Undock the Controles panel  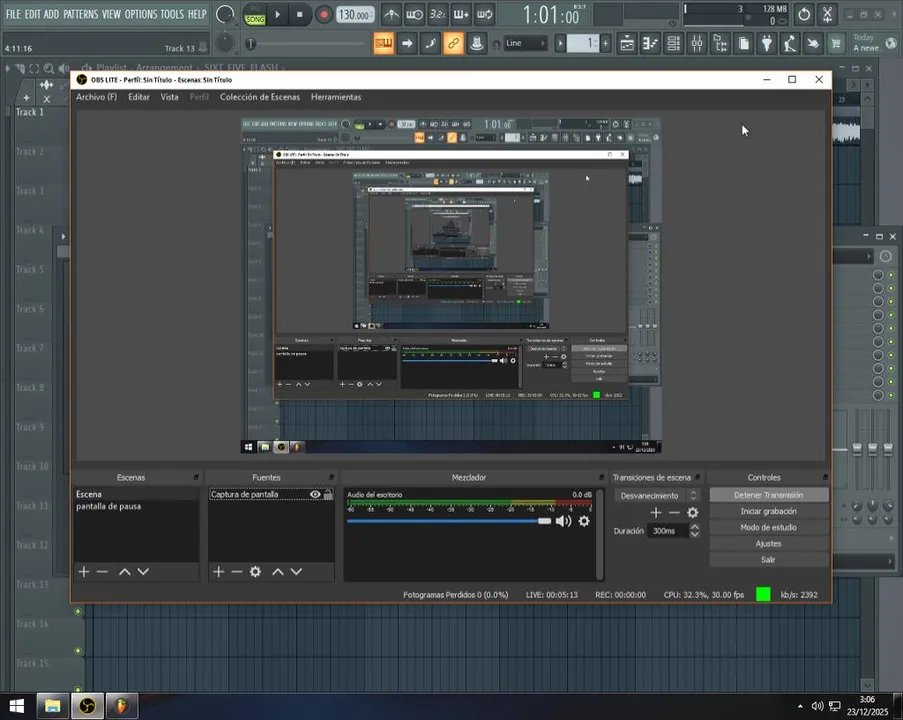(825, 477)
